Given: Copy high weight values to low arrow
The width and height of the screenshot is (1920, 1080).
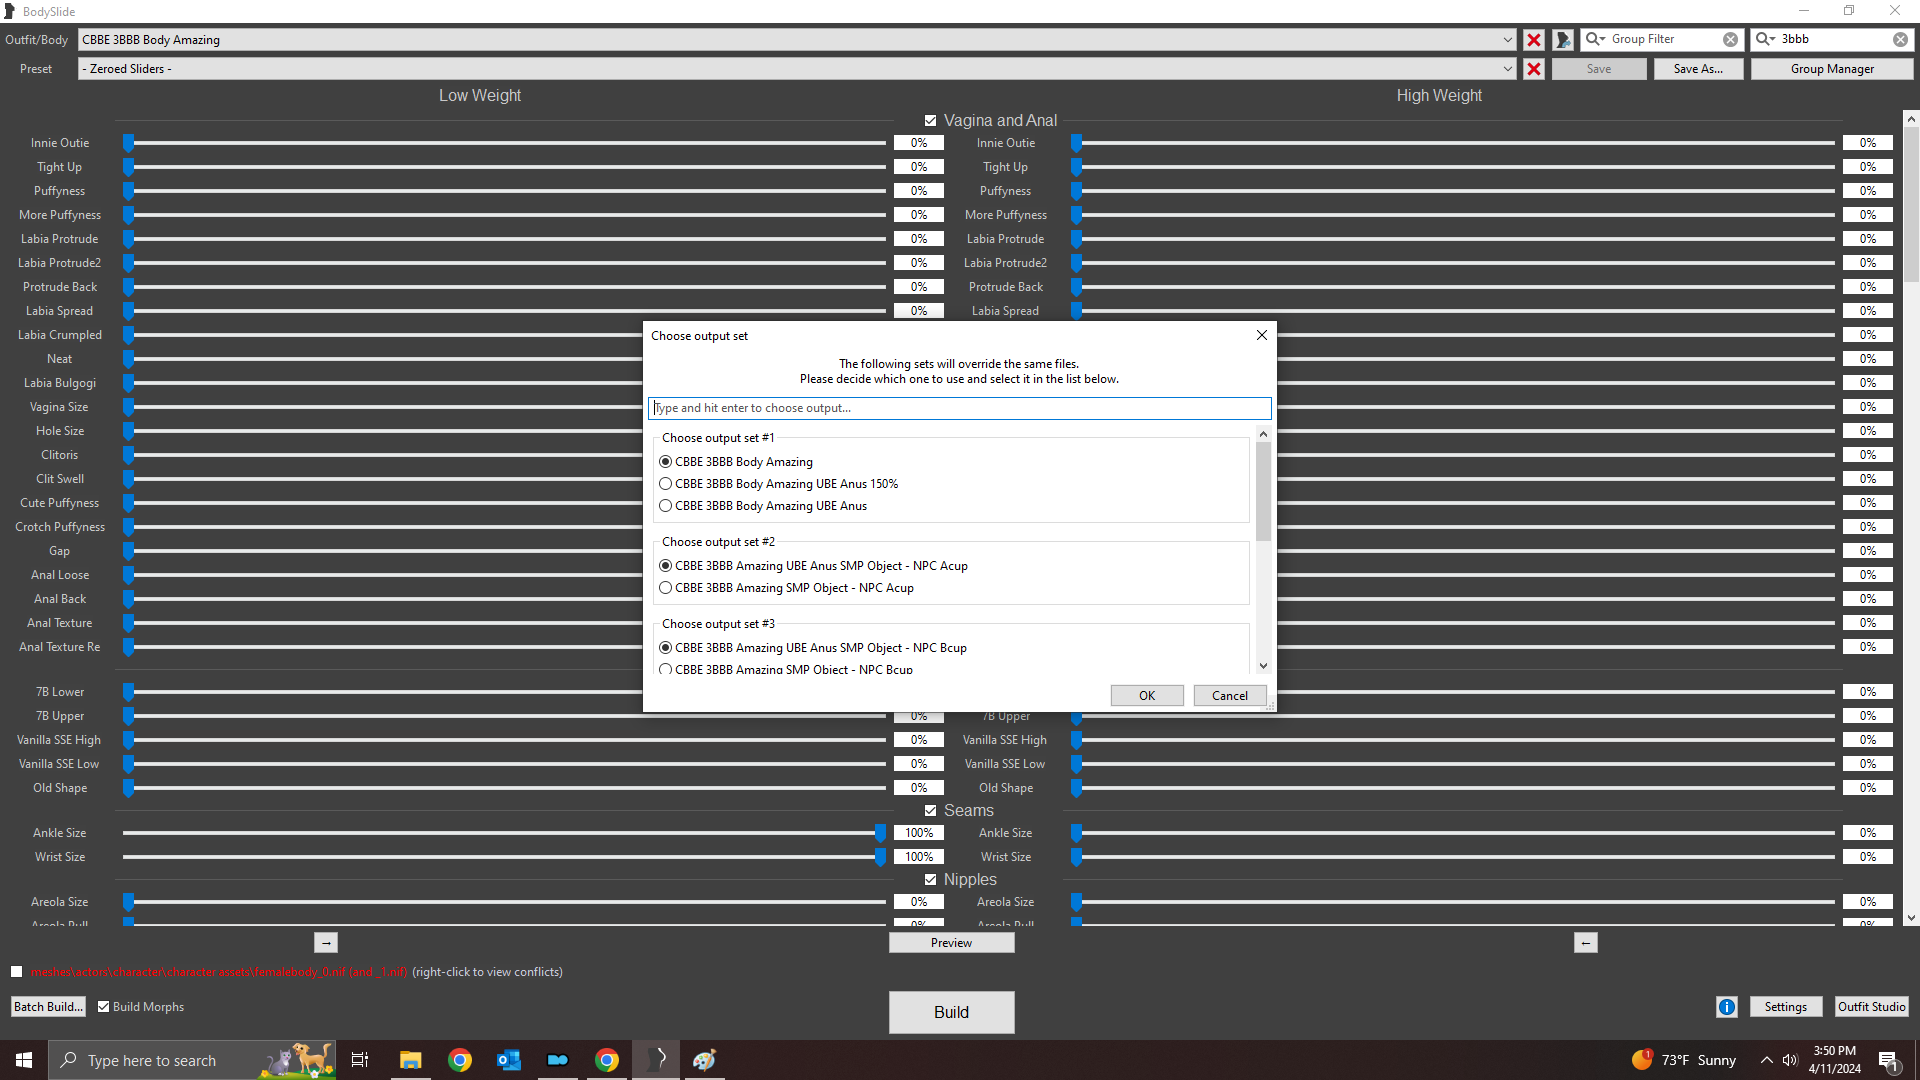Looking at the screenshot, I should 1586,943.
